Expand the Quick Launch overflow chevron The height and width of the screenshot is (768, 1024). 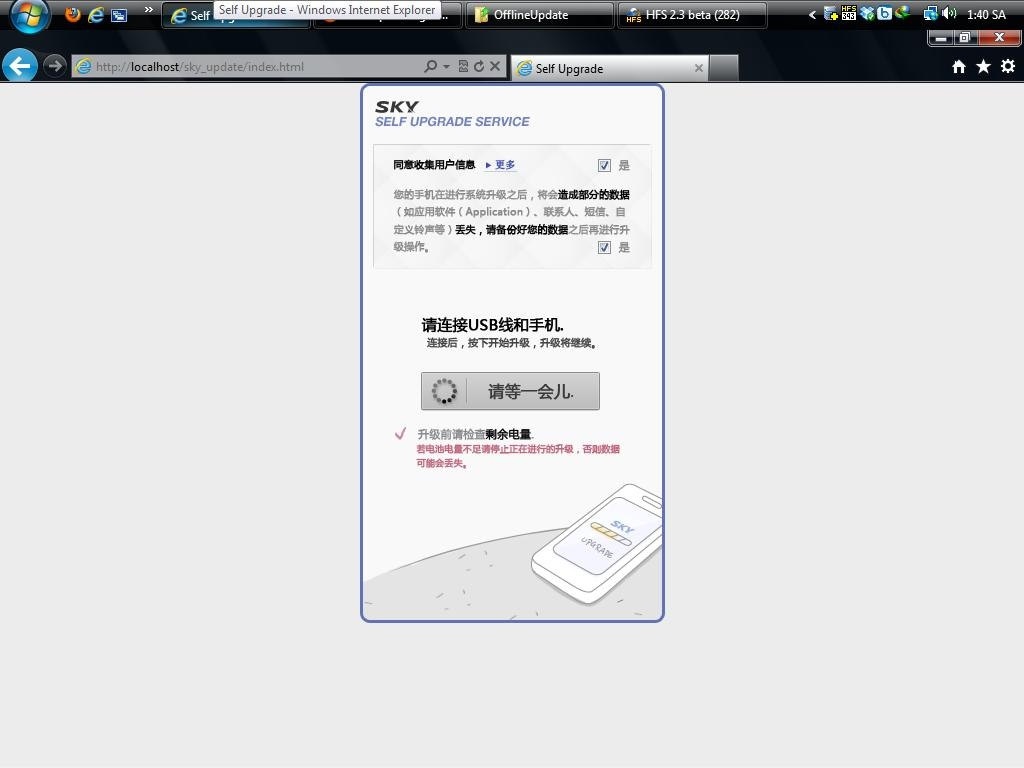pos(148,10)
